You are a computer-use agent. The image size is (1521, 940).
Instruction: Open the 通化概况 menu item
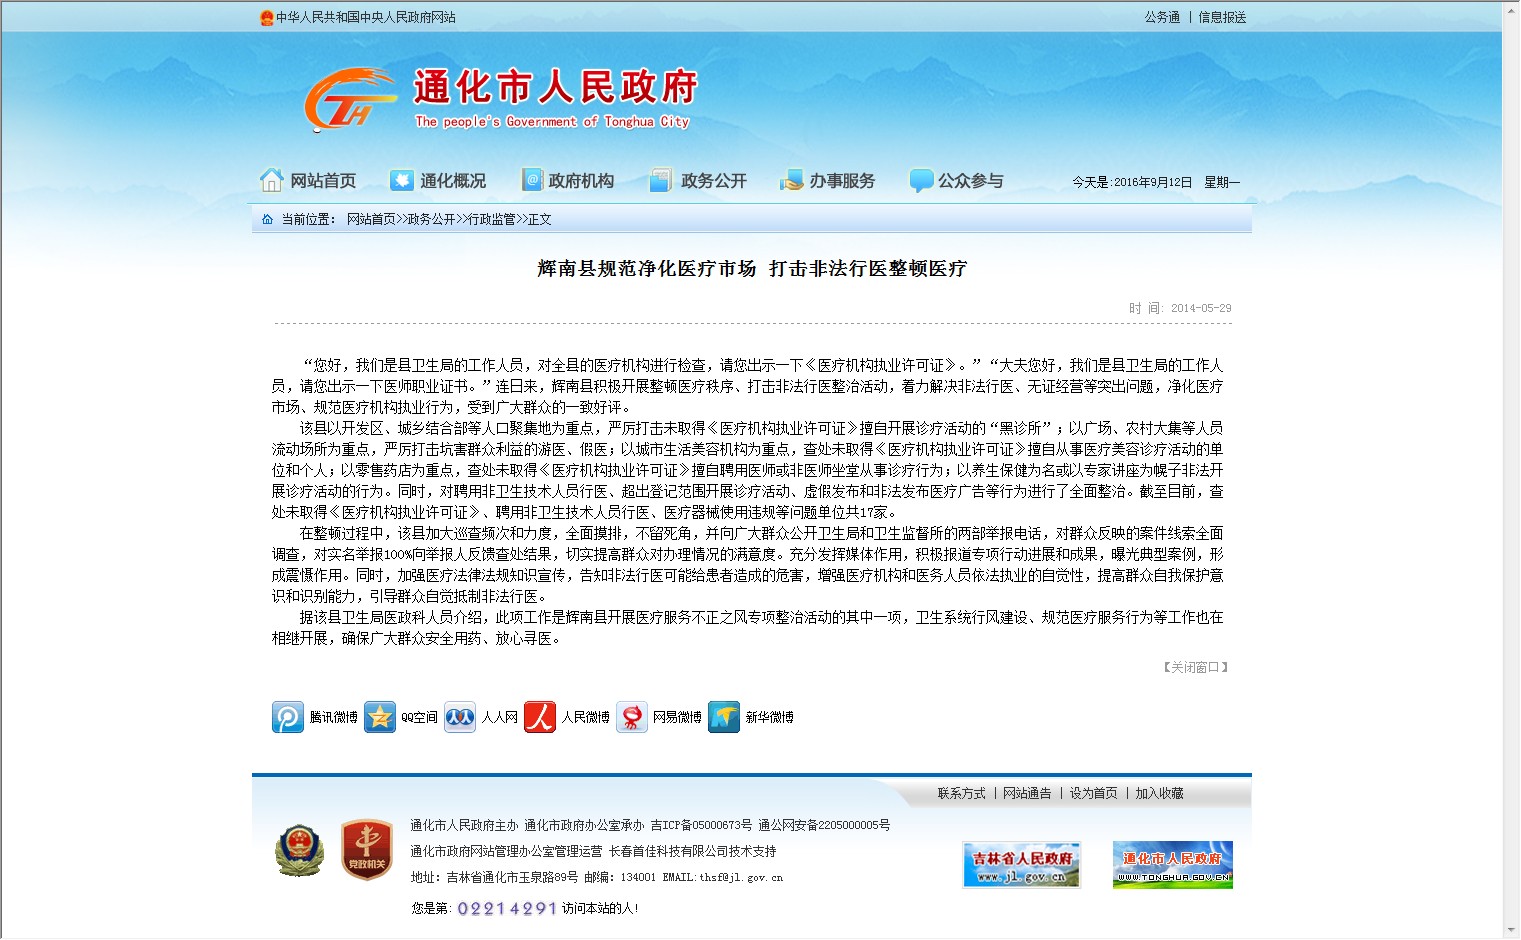pos(438,181)
